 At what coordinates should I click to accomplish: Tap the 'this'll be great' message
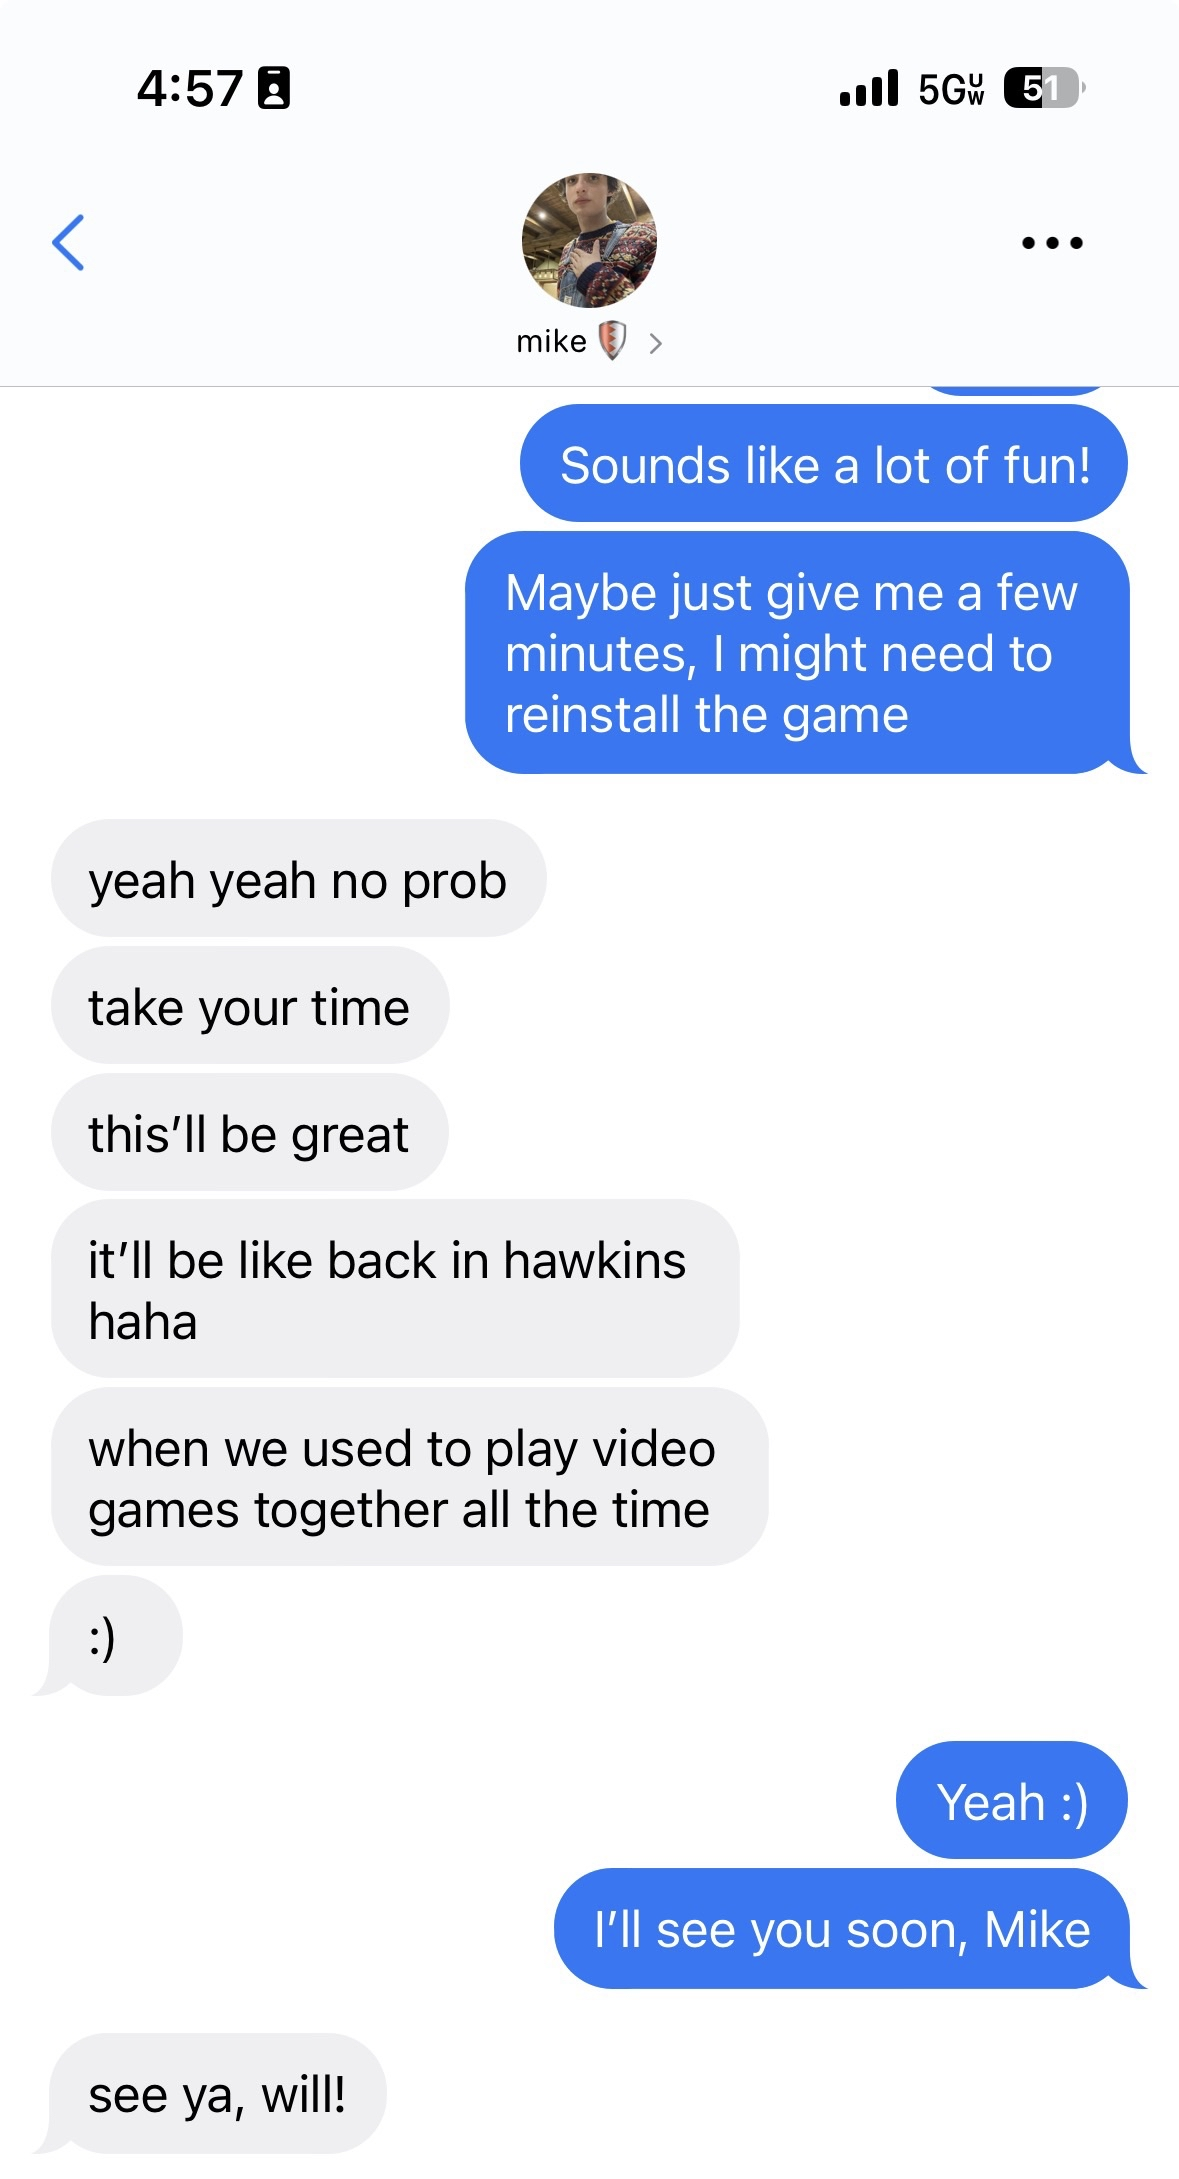249,1132
